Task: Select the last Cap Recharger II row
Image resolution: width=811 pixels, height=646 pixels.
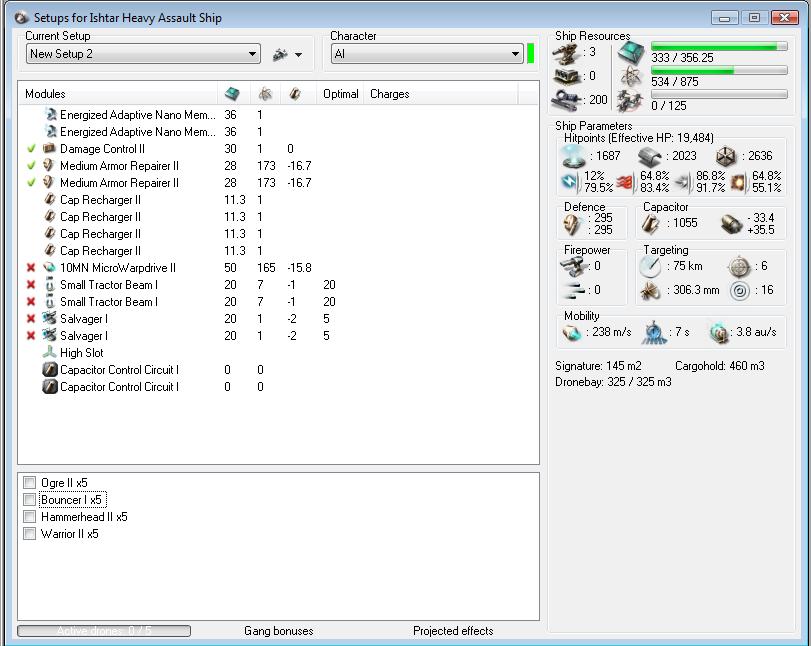Action: coord(279,251)
